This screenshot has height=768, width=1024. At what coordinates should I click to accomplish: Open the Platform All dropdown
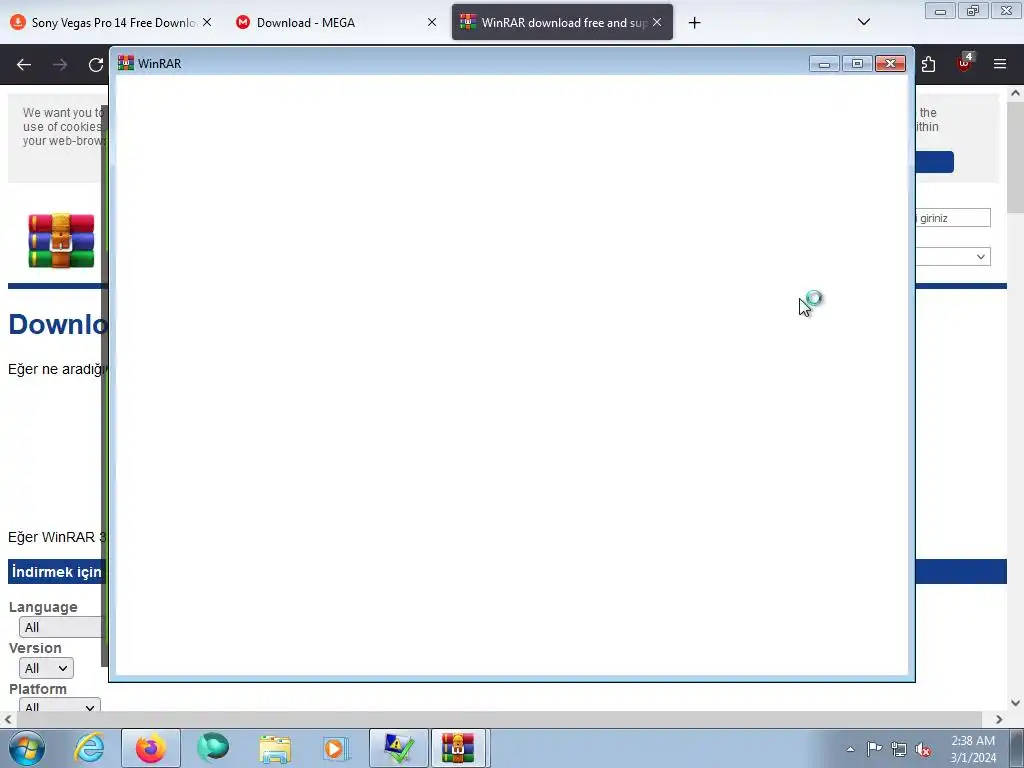coord(59,705)
